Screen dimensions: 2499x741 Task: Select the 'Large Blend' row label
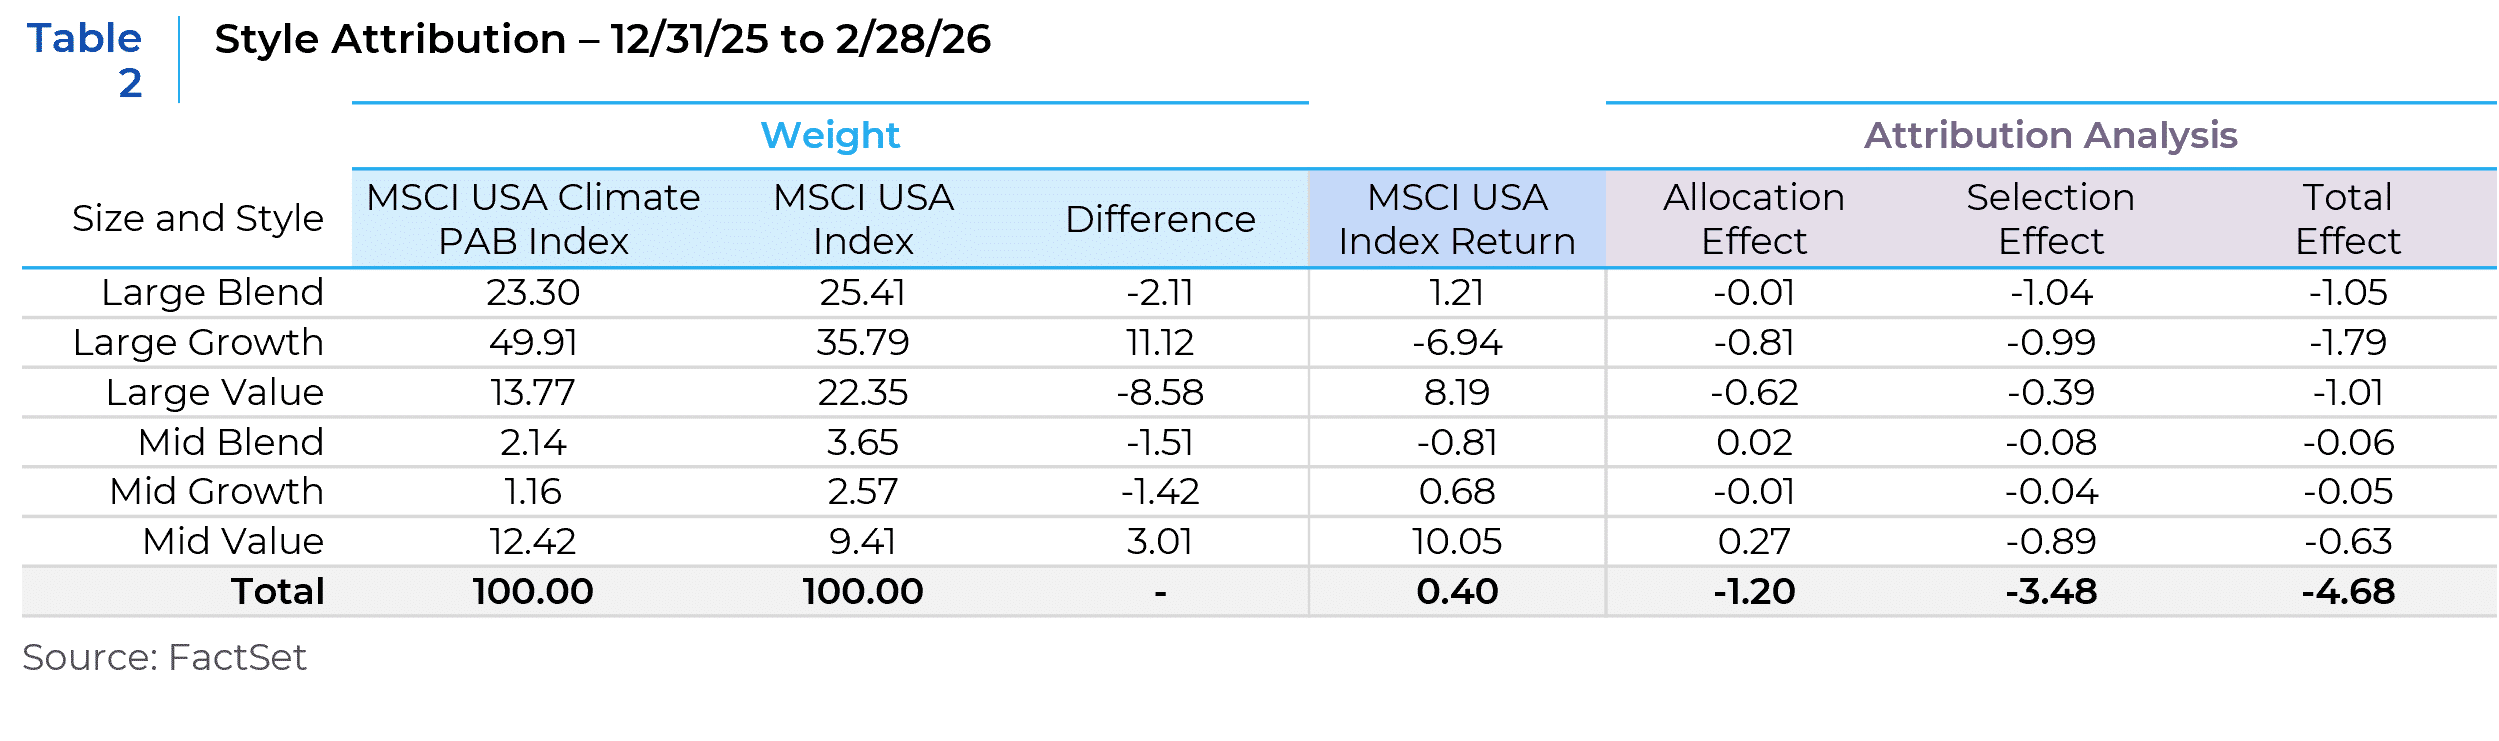coord(213,293)
